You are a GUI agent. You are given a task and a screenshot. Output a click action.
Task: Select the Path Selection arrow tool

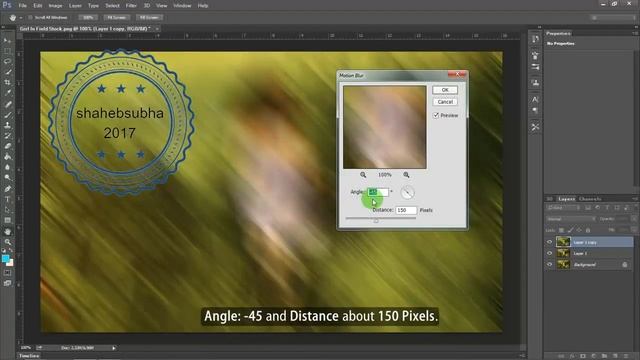(7, 210)
